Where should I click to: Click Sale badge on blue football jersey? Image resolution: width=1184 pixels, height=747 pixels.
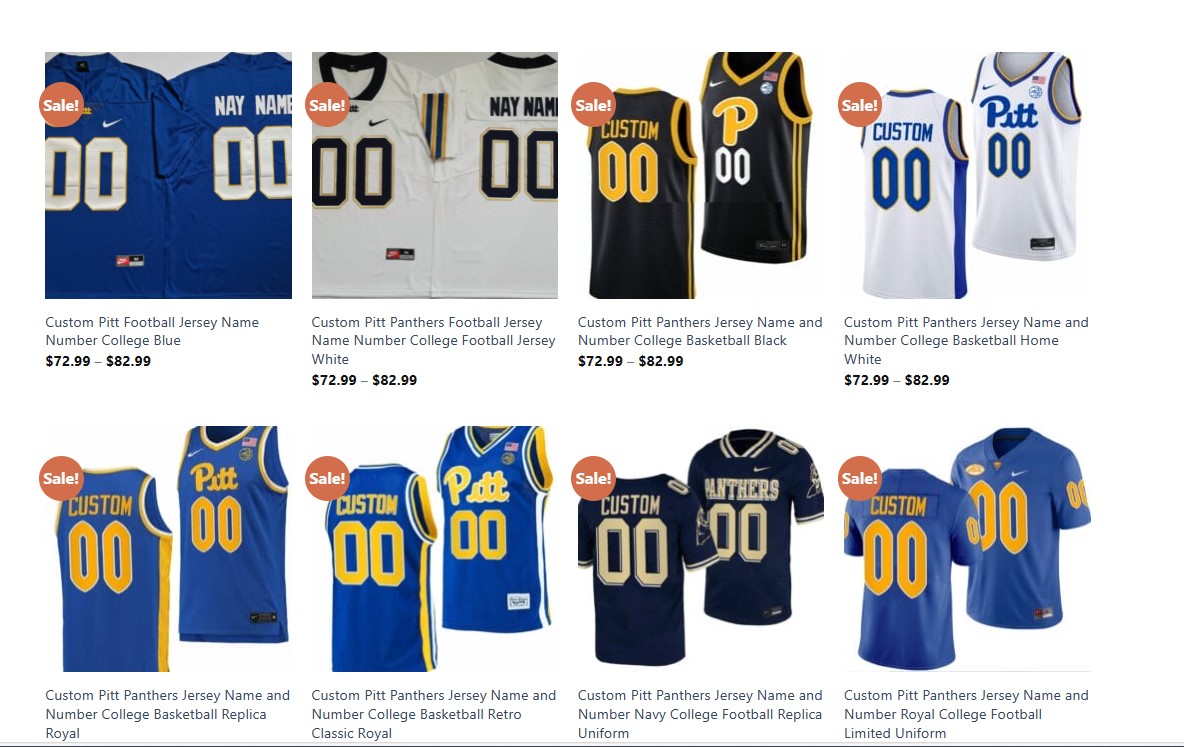pos(61,104)
